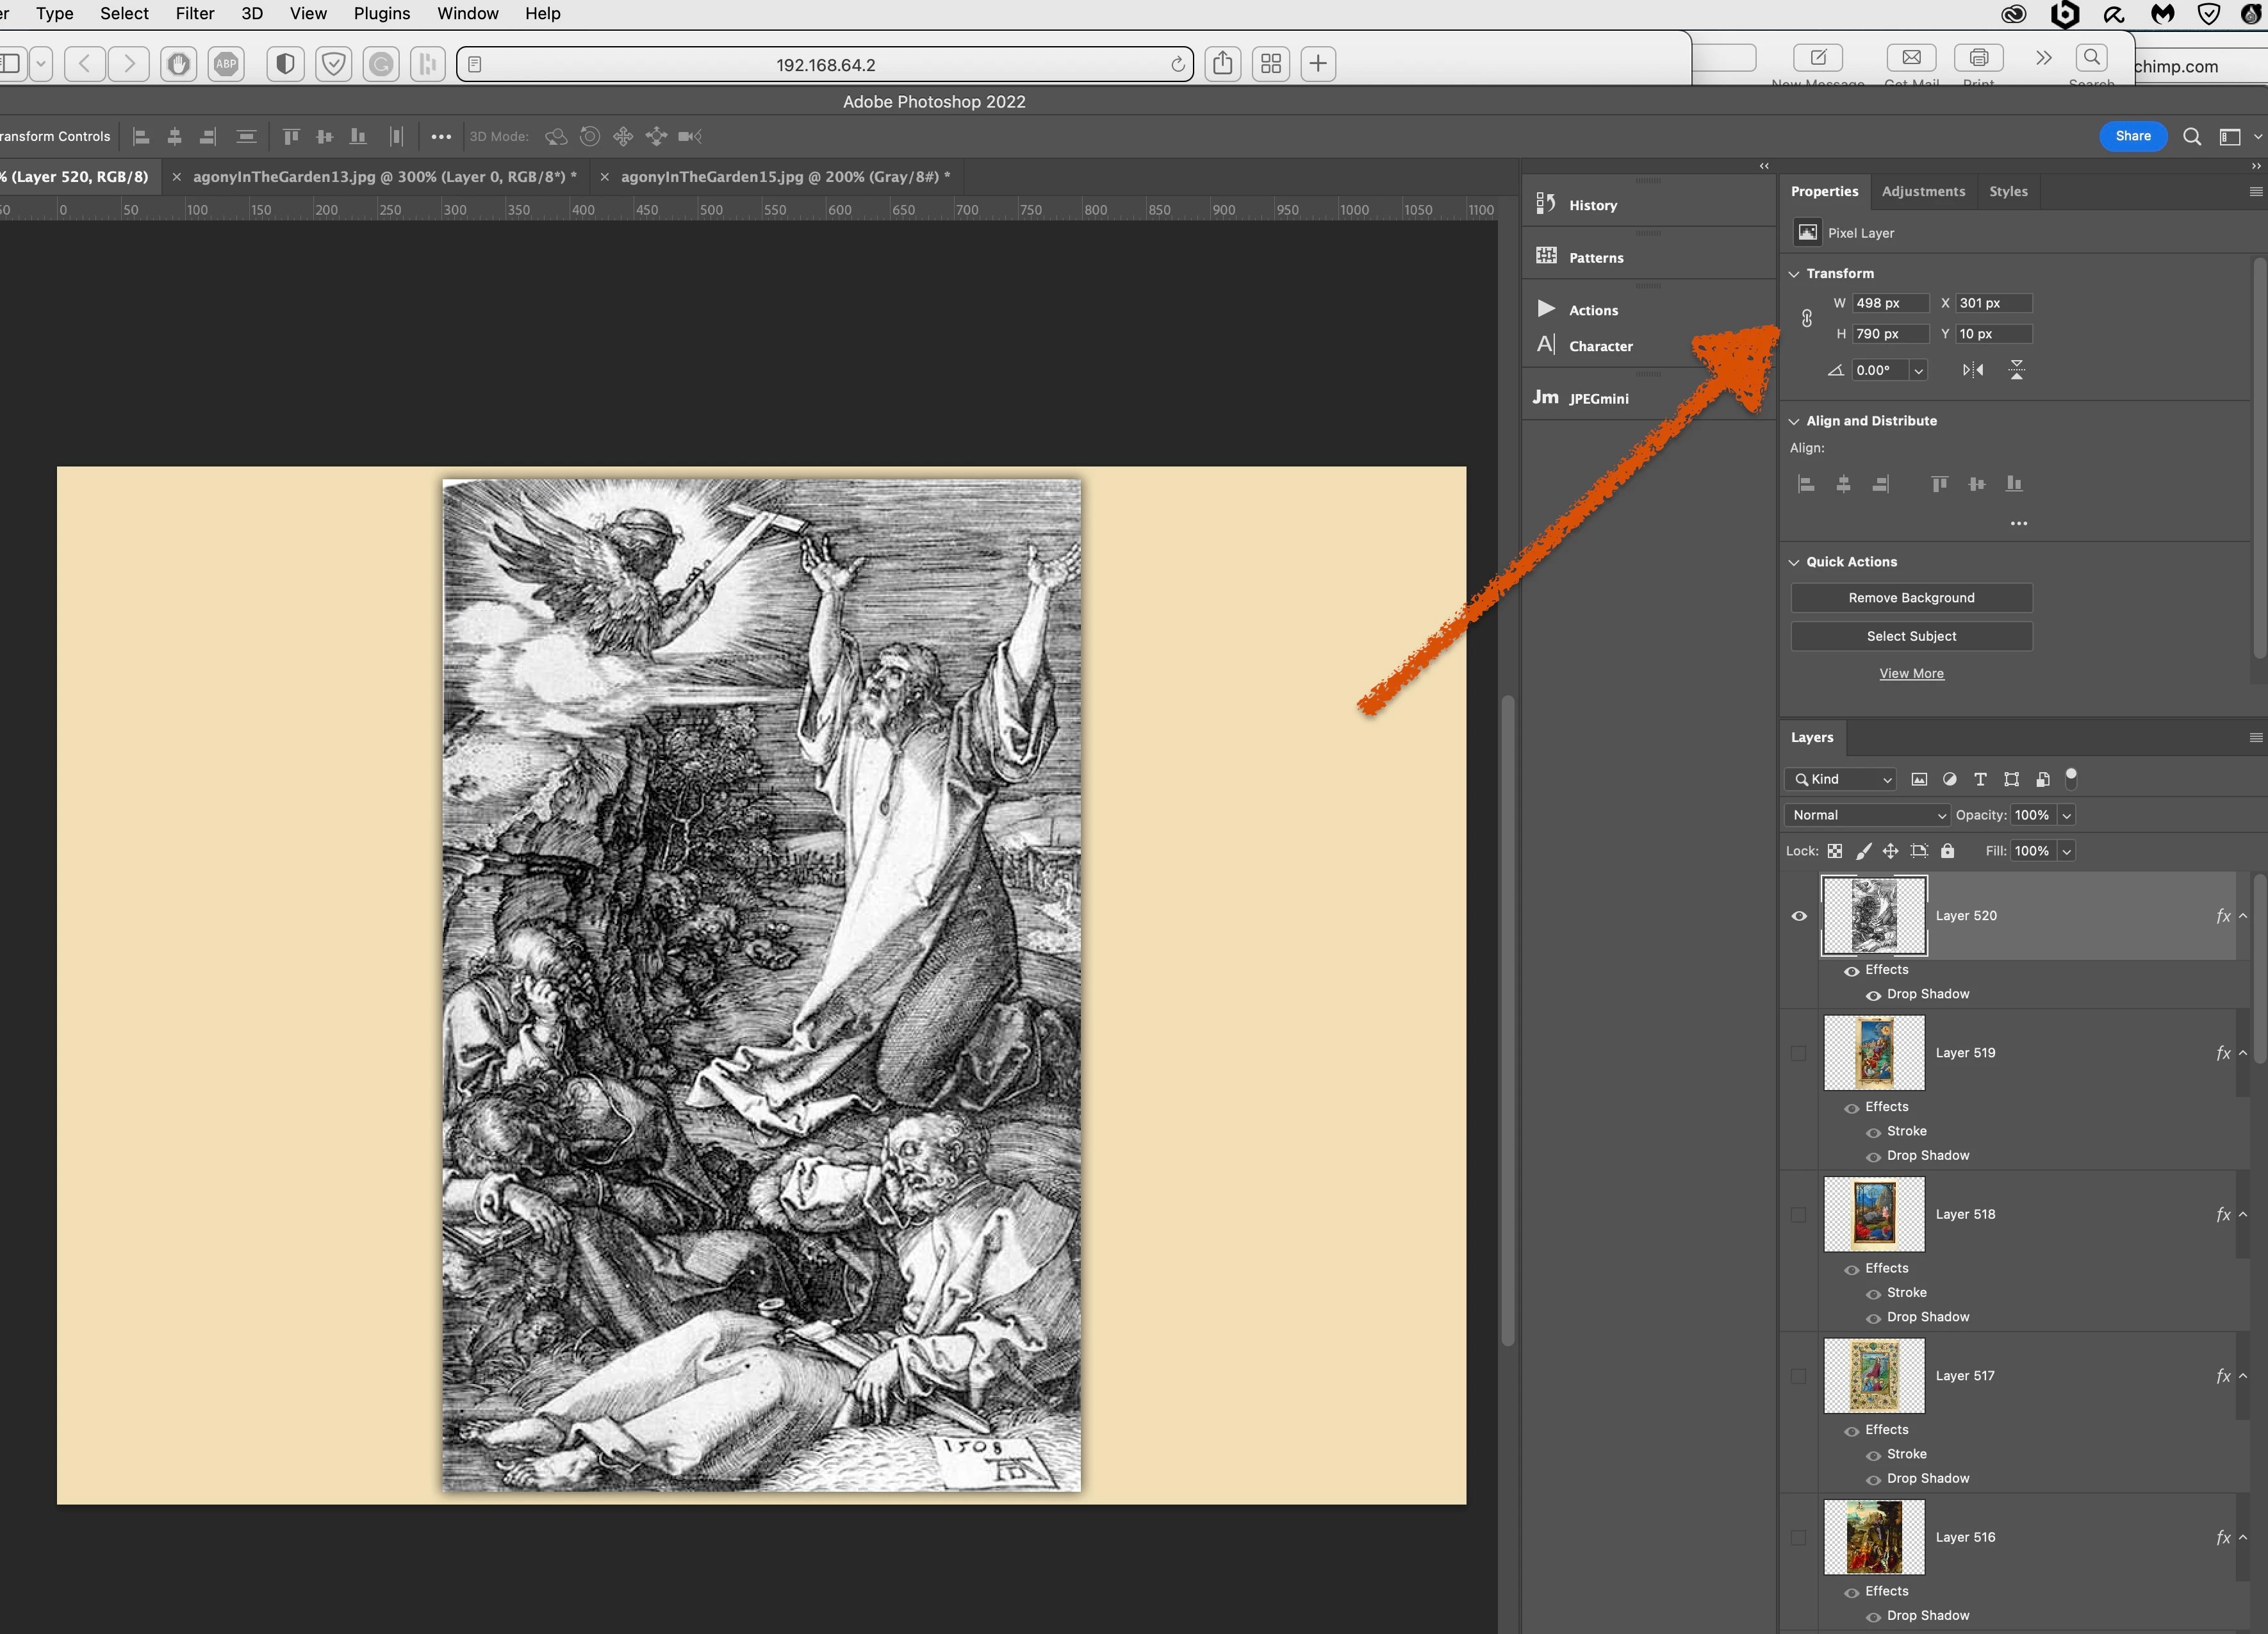Open the History panel icon
Image resolution: width=2268 pixels, height=1634 pixels.
1546,204
